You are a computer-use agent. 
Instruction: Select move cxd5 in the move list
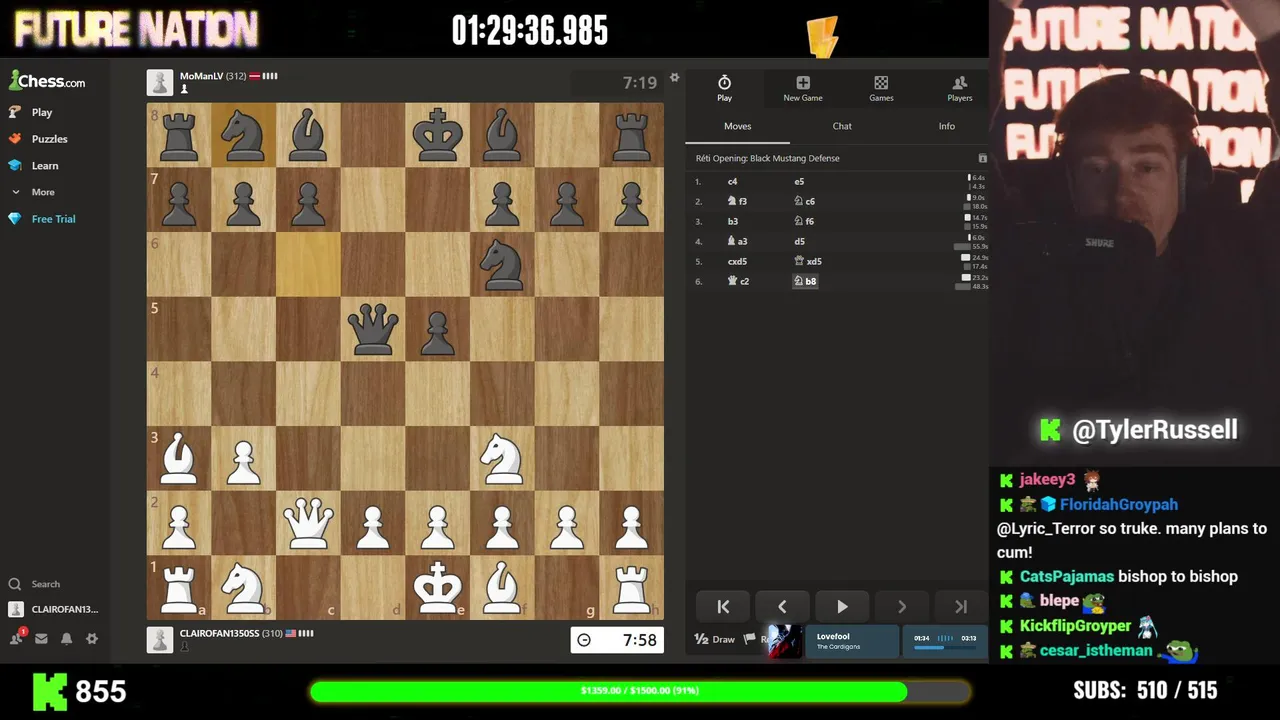737,262
